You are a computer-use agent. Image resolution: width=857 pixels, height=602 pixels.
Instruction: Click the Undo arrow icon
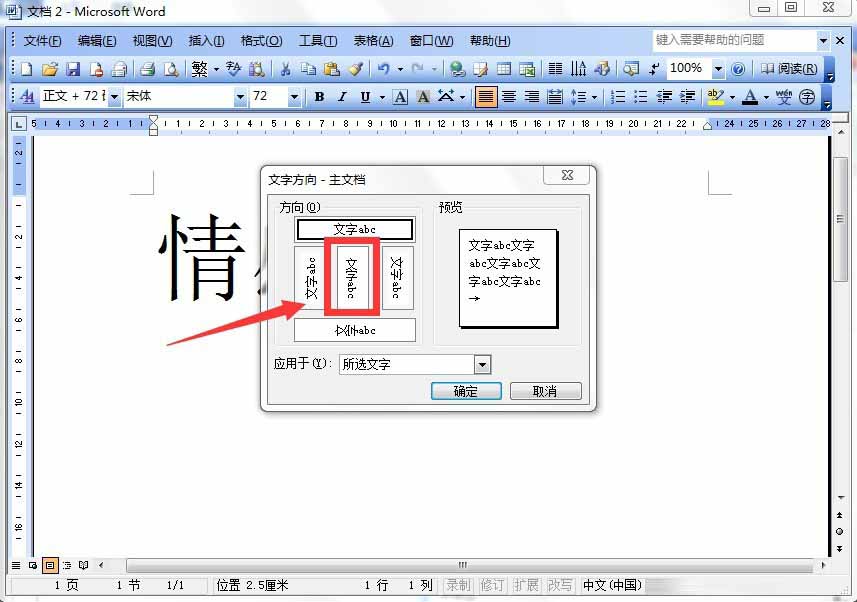pyautogui.click(x=383, y=69)
